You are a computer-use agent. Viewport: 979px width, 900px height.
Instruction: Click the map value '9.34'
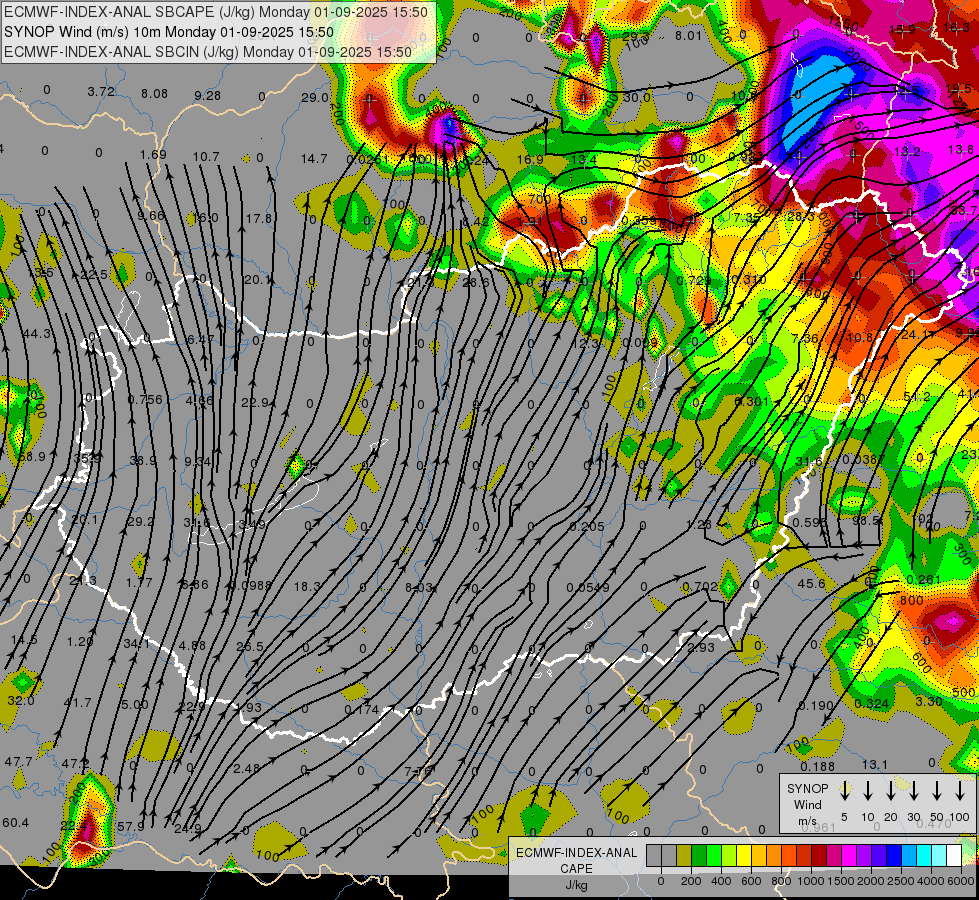tap(198, 462)
